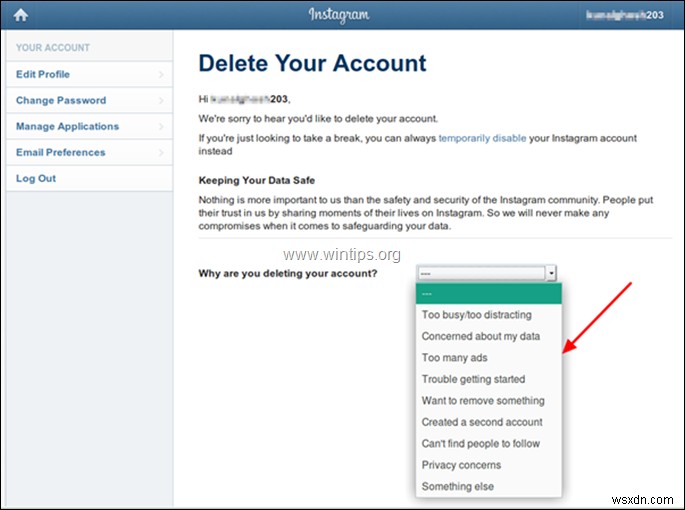The width and height of the screenshot is (685, 510).
Task: Open Change Password in sidebar
Action: tap(90, 100)
